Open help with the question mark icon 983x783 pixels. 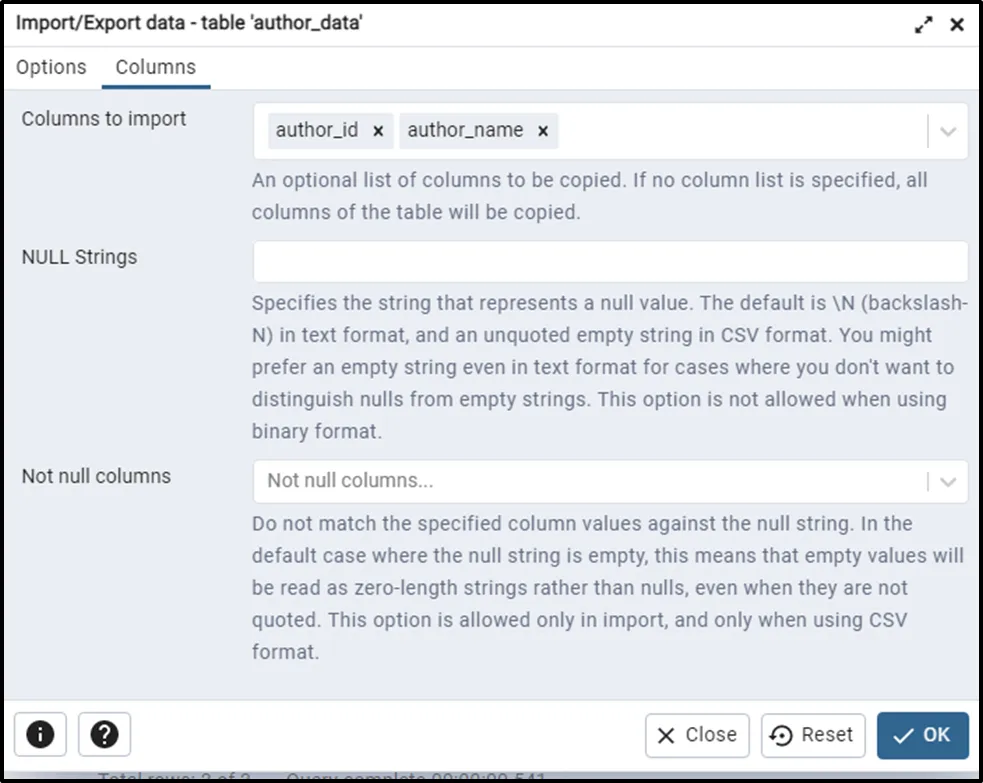point(104,735)
